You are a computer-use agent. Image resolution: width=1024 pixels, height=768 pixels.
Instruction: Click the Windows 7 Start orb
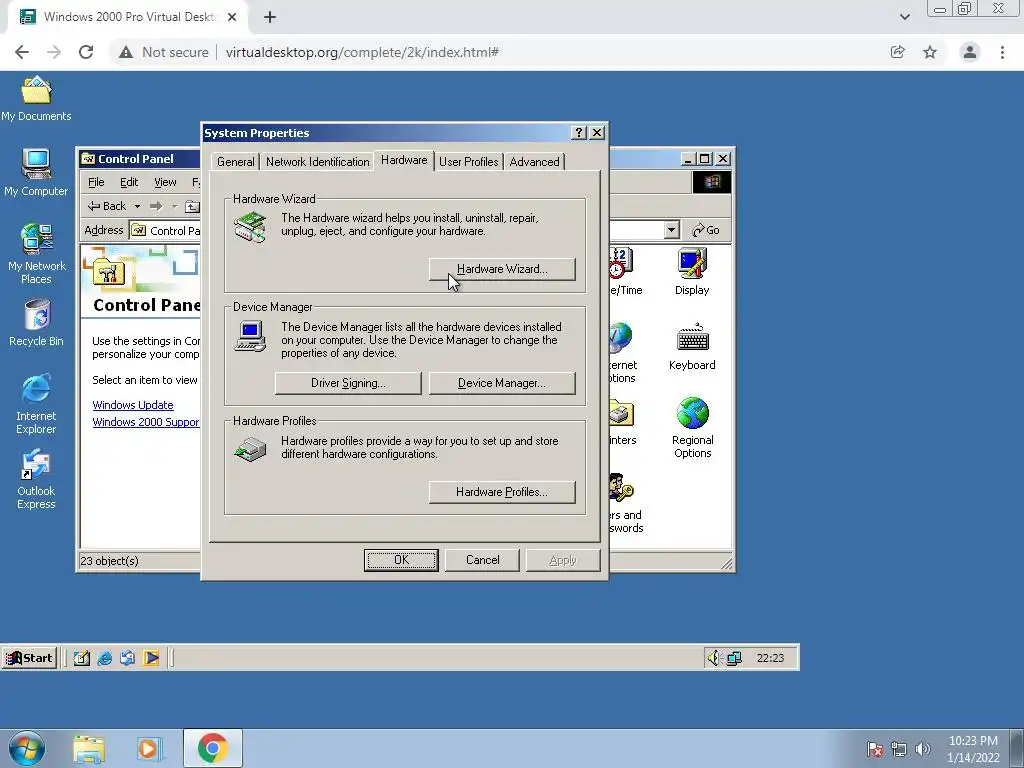tap(27, 748)
